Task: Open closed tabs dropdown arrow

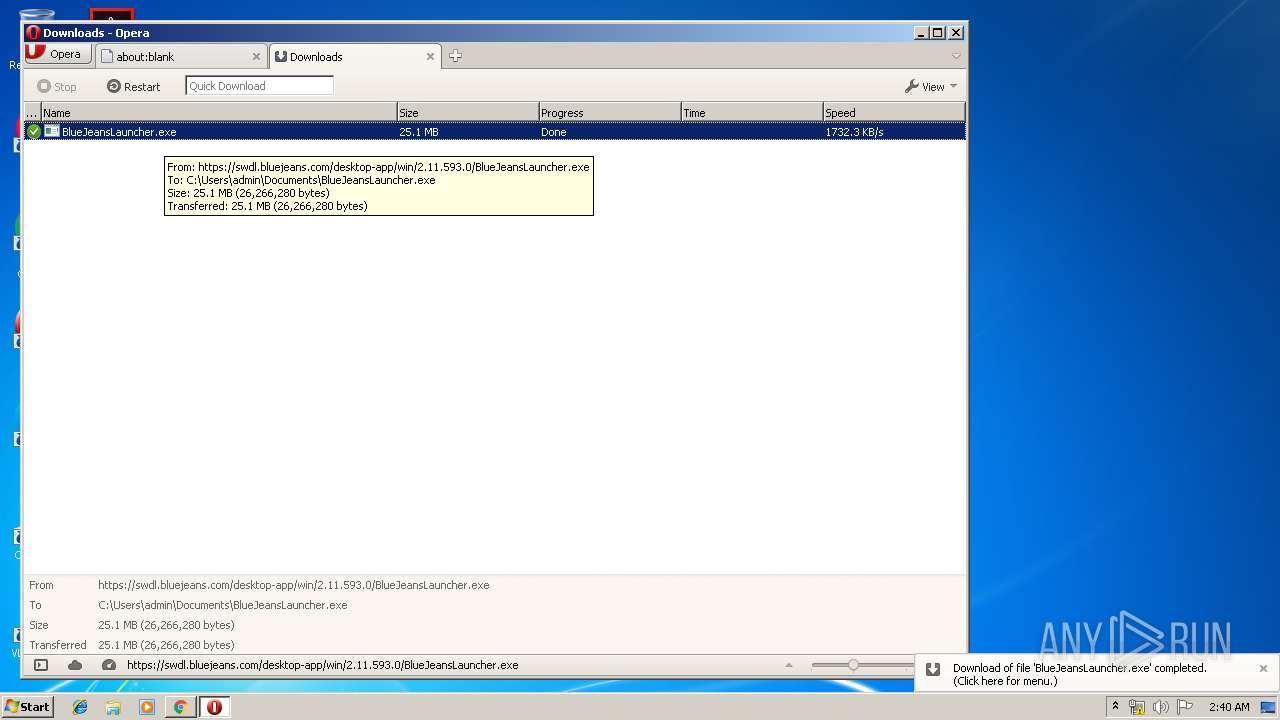Action: (956, 56)
